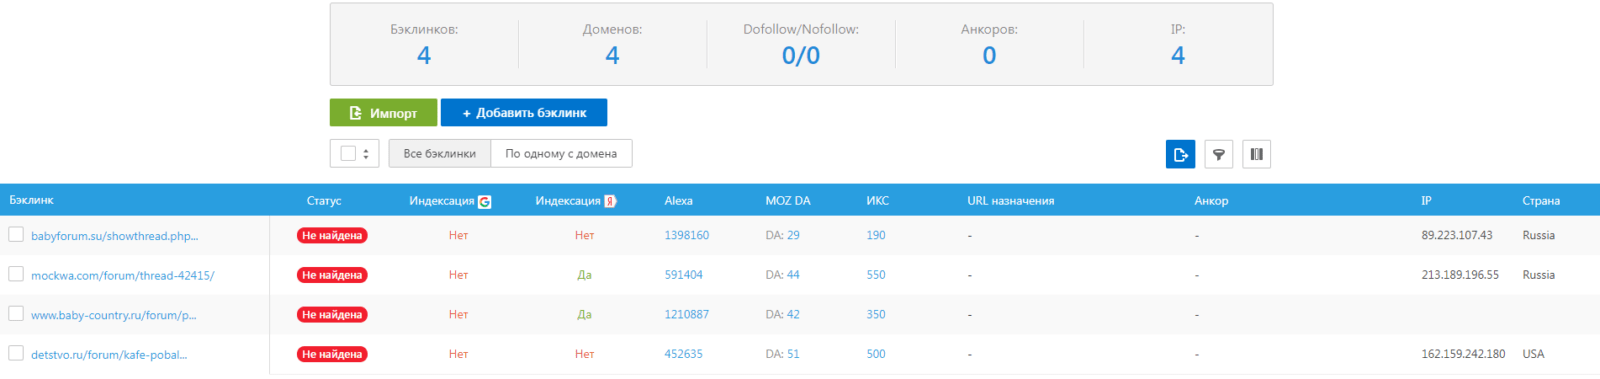Click the Dofollow/Nofollow 0/0 summary
Viewport: 1600px width, 379px height.
801,44
